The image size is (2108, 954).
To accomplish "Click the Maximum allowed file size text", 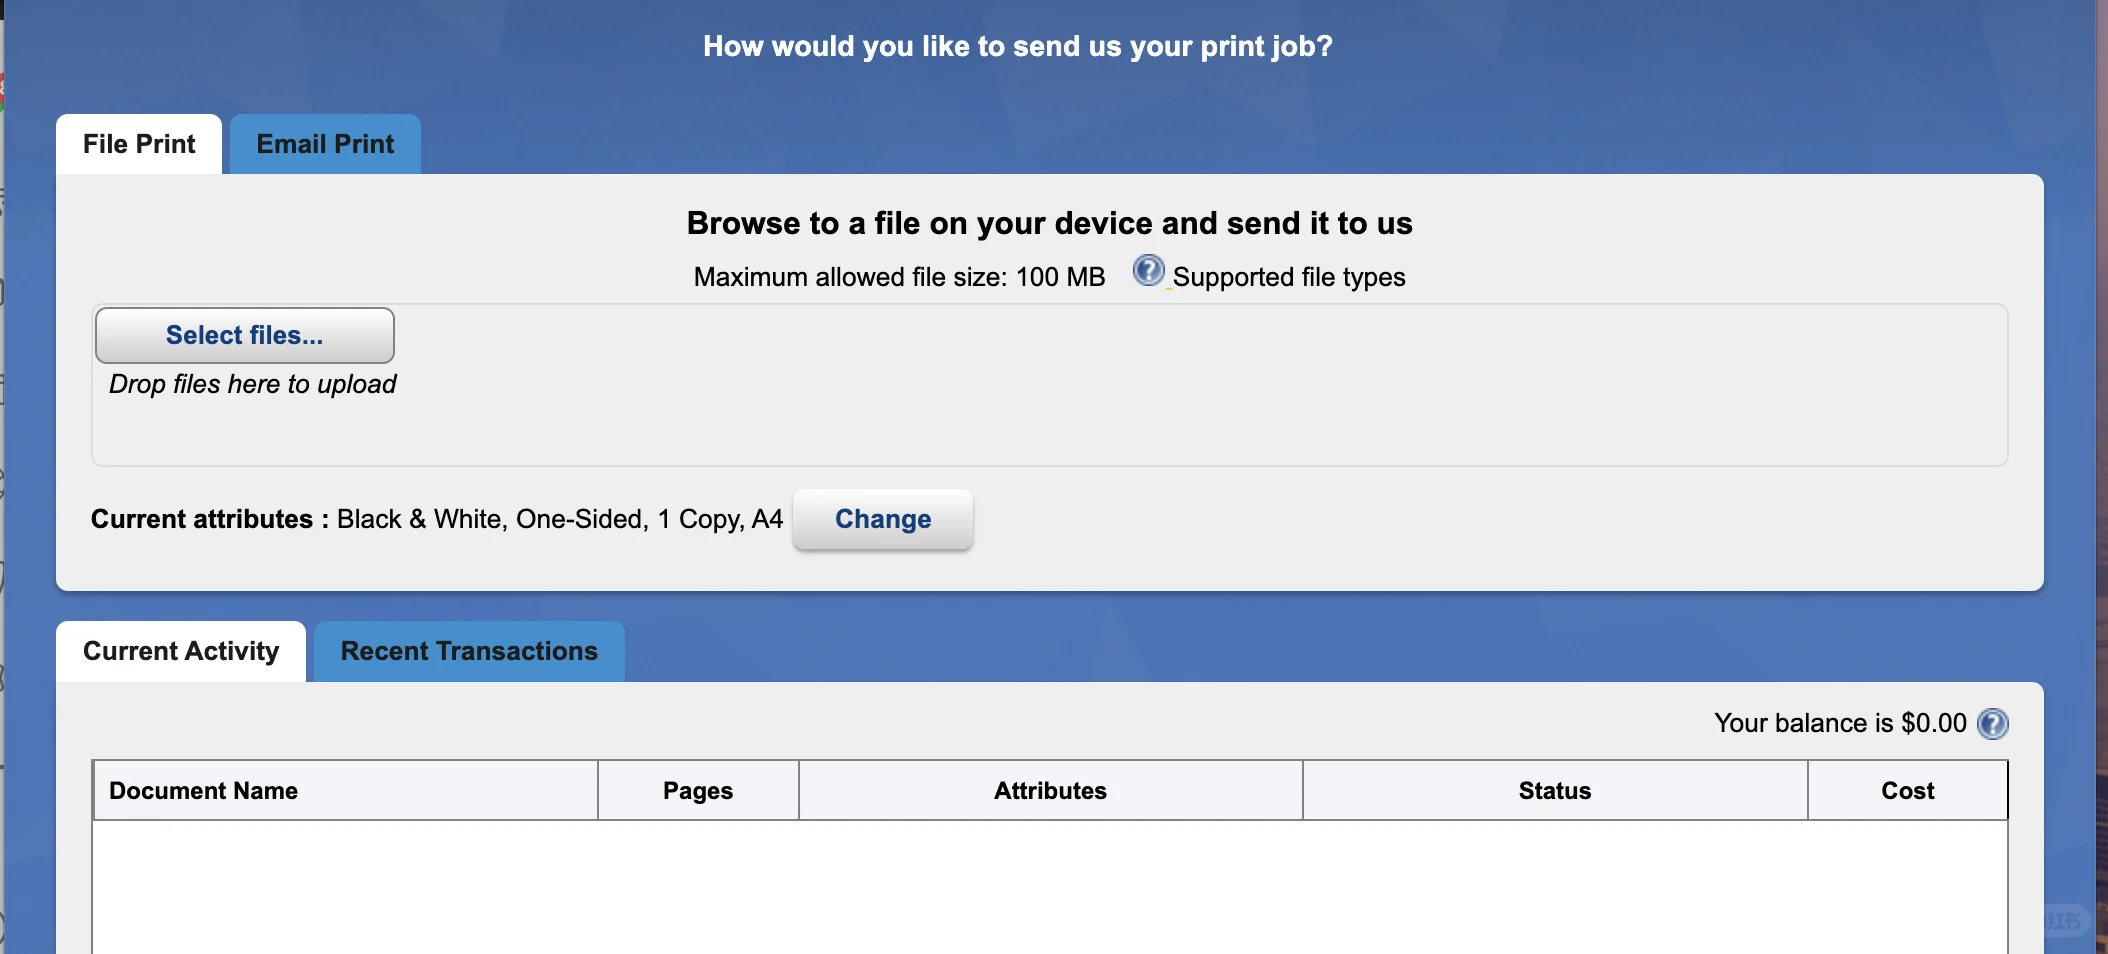I will (899, 277).
